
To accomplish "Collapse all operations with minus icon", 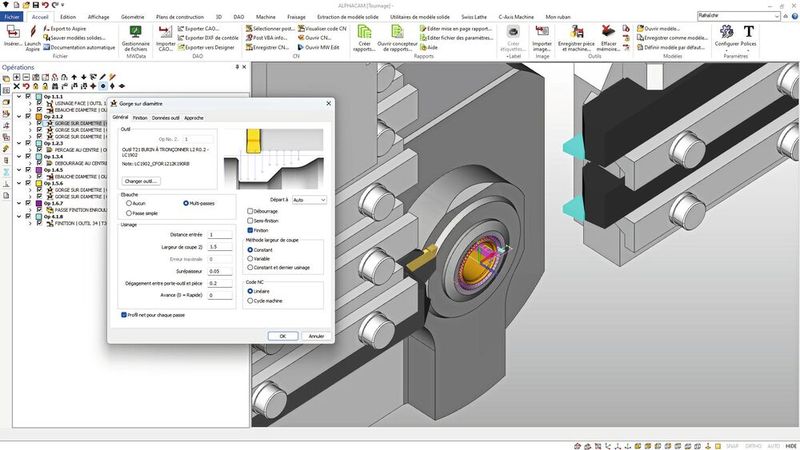I will click(x=26, y=77).
